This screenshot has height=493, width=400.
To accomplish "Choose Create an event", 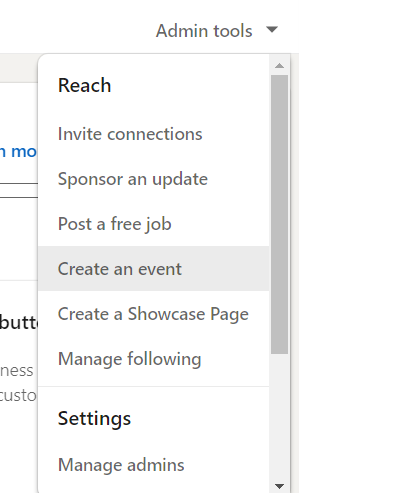I will [154, 269].
